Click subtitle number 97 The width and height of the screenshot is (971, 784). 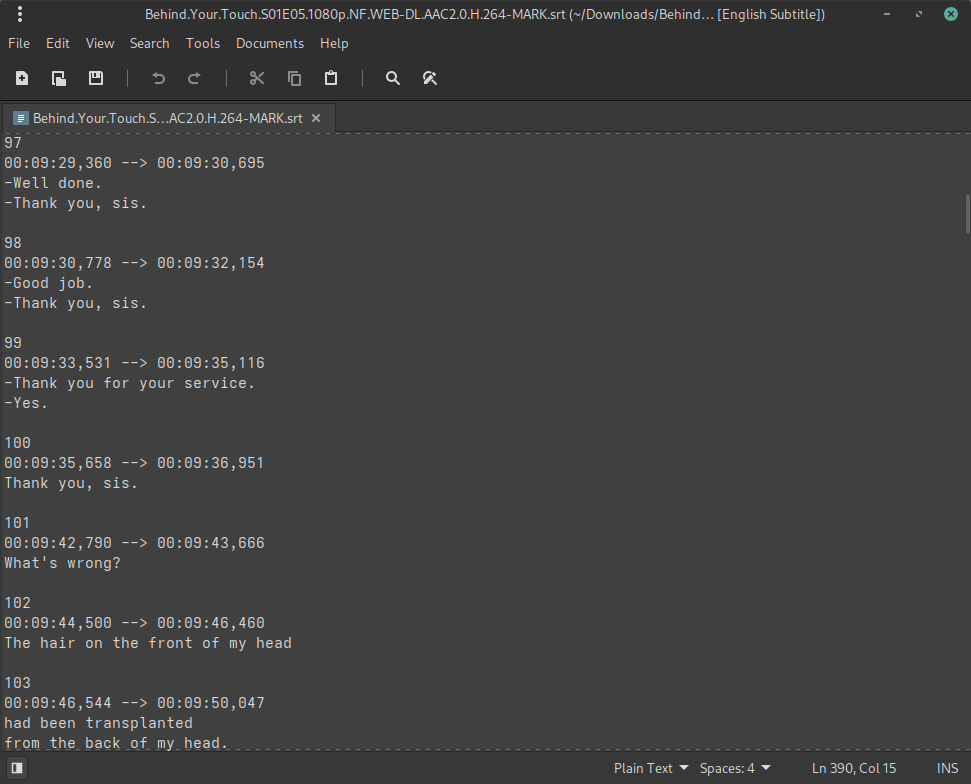coord(13,143)
